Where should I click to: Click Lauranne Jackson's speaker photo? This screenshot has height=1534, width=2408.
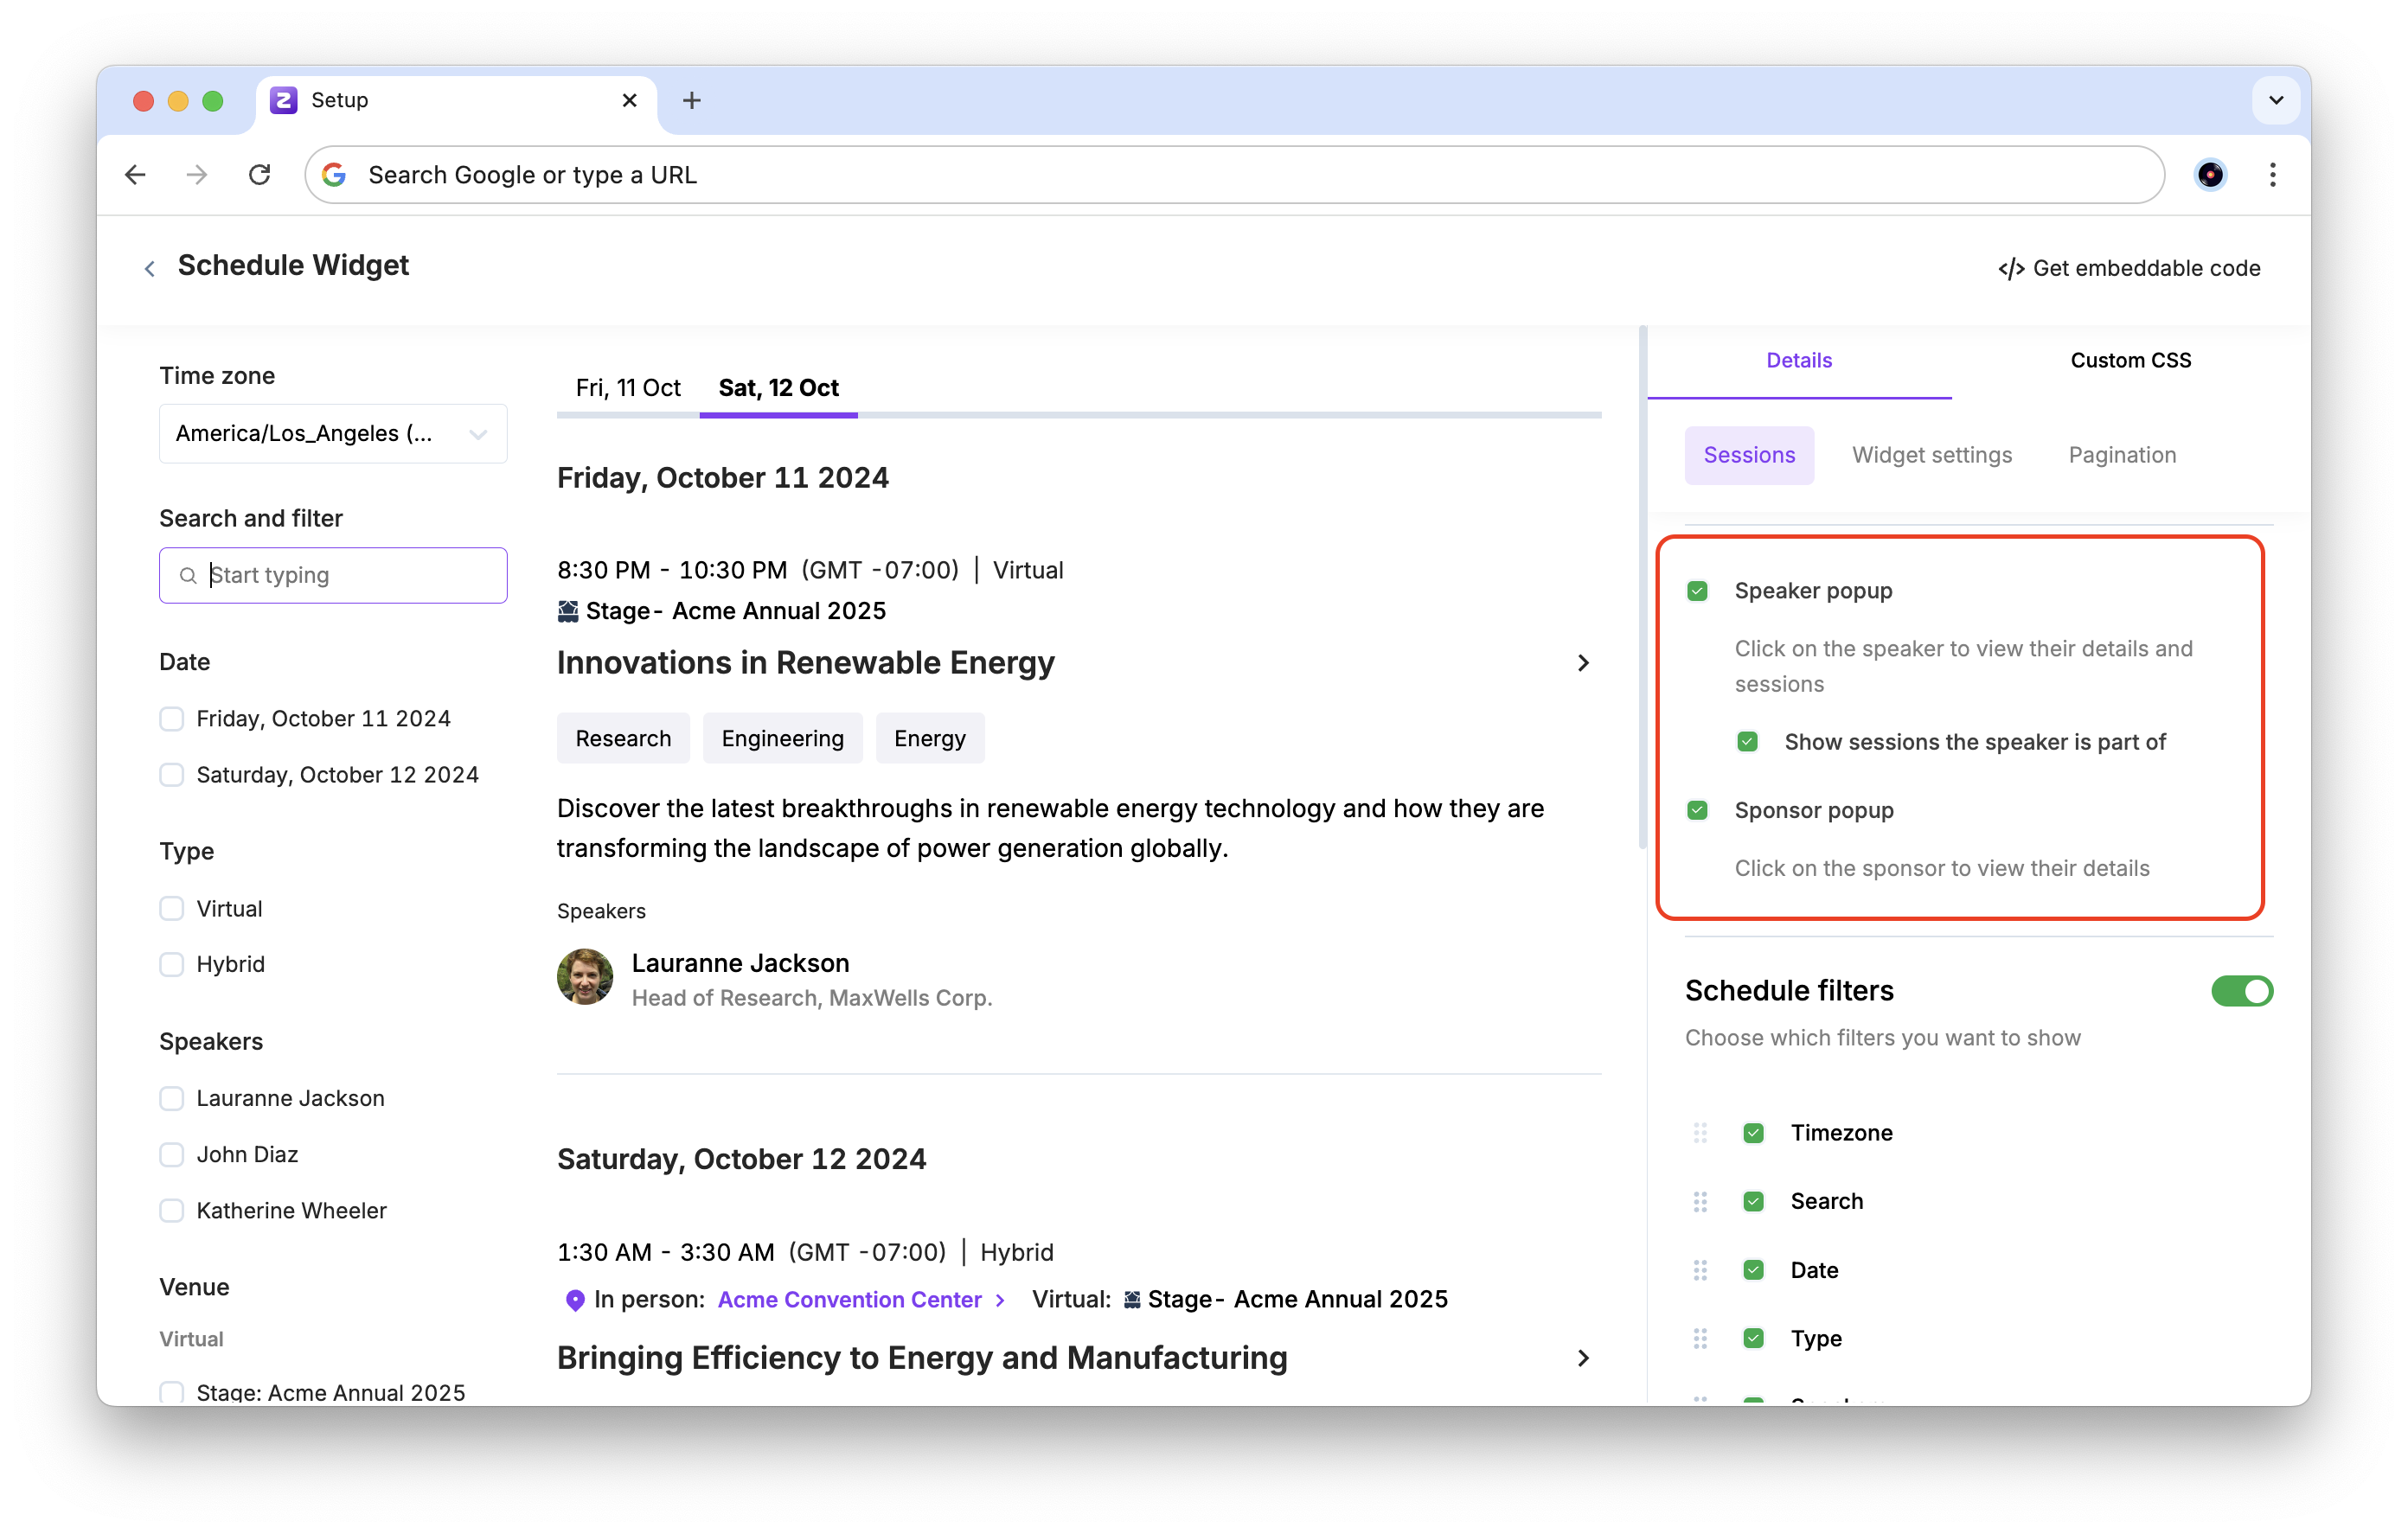(x=585, y=977)
